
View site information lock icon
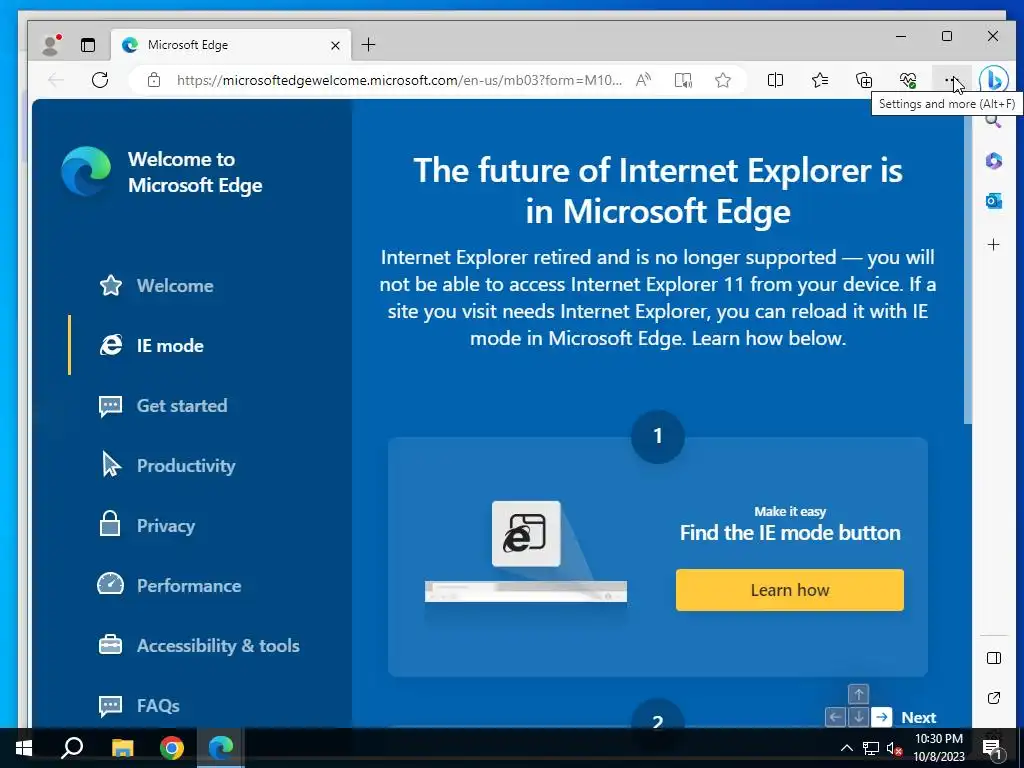tap(153, 80)
